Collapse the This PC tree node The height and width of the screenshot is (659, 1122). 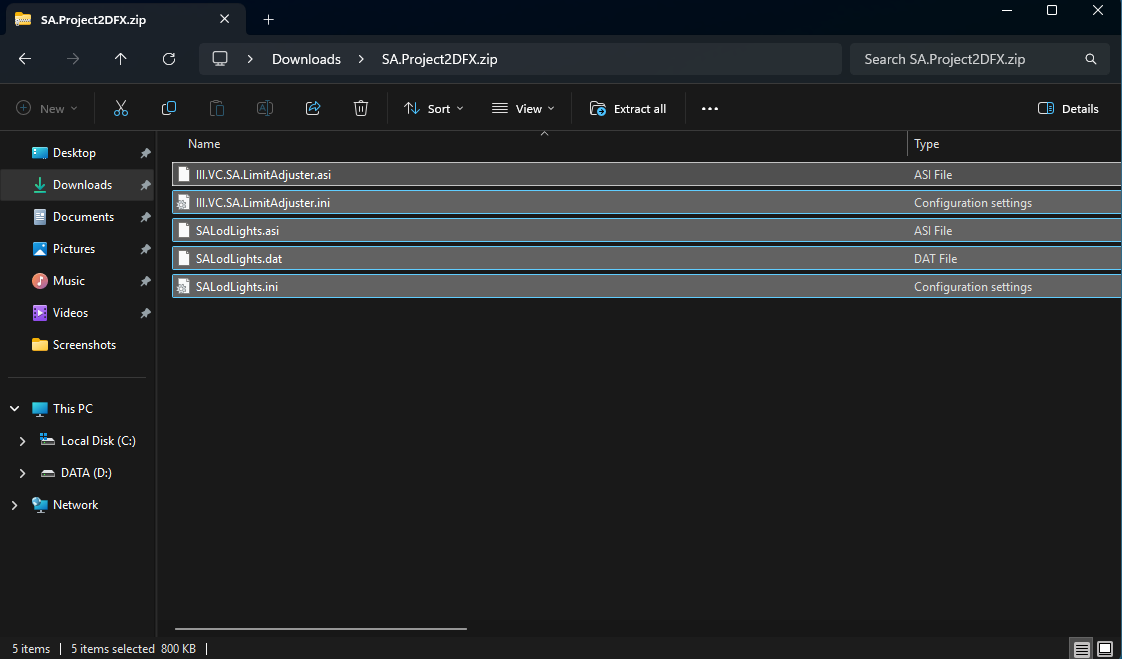click(14, 409)
